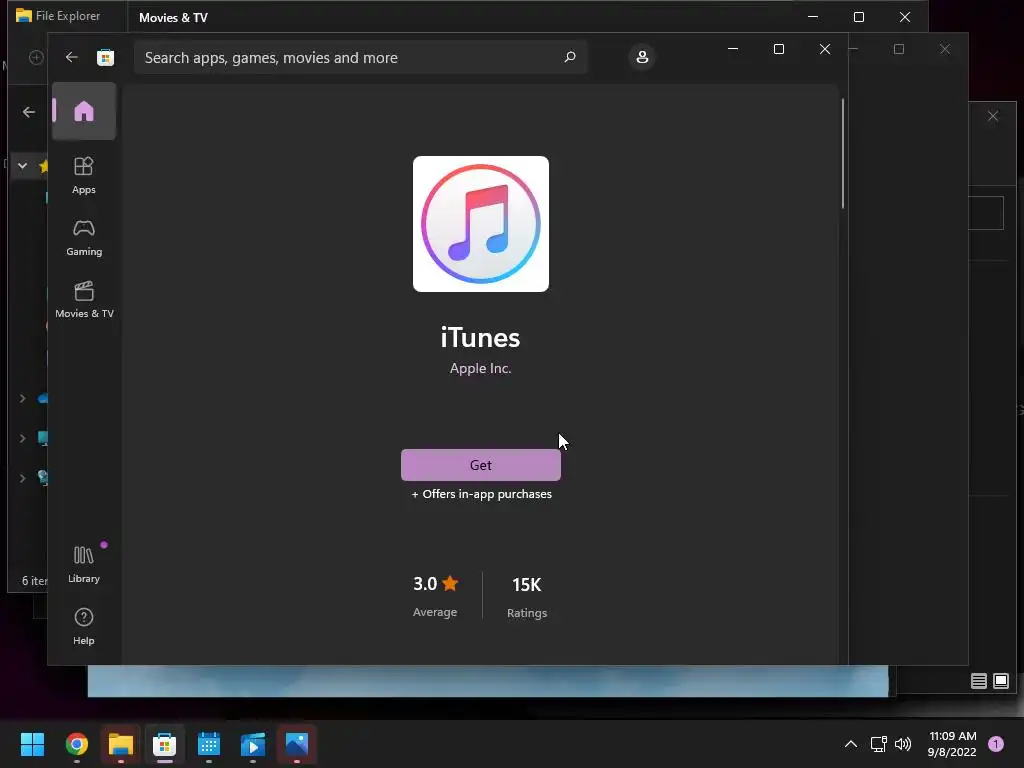Open Photos app from taskbar

click(x=296, y=744)
